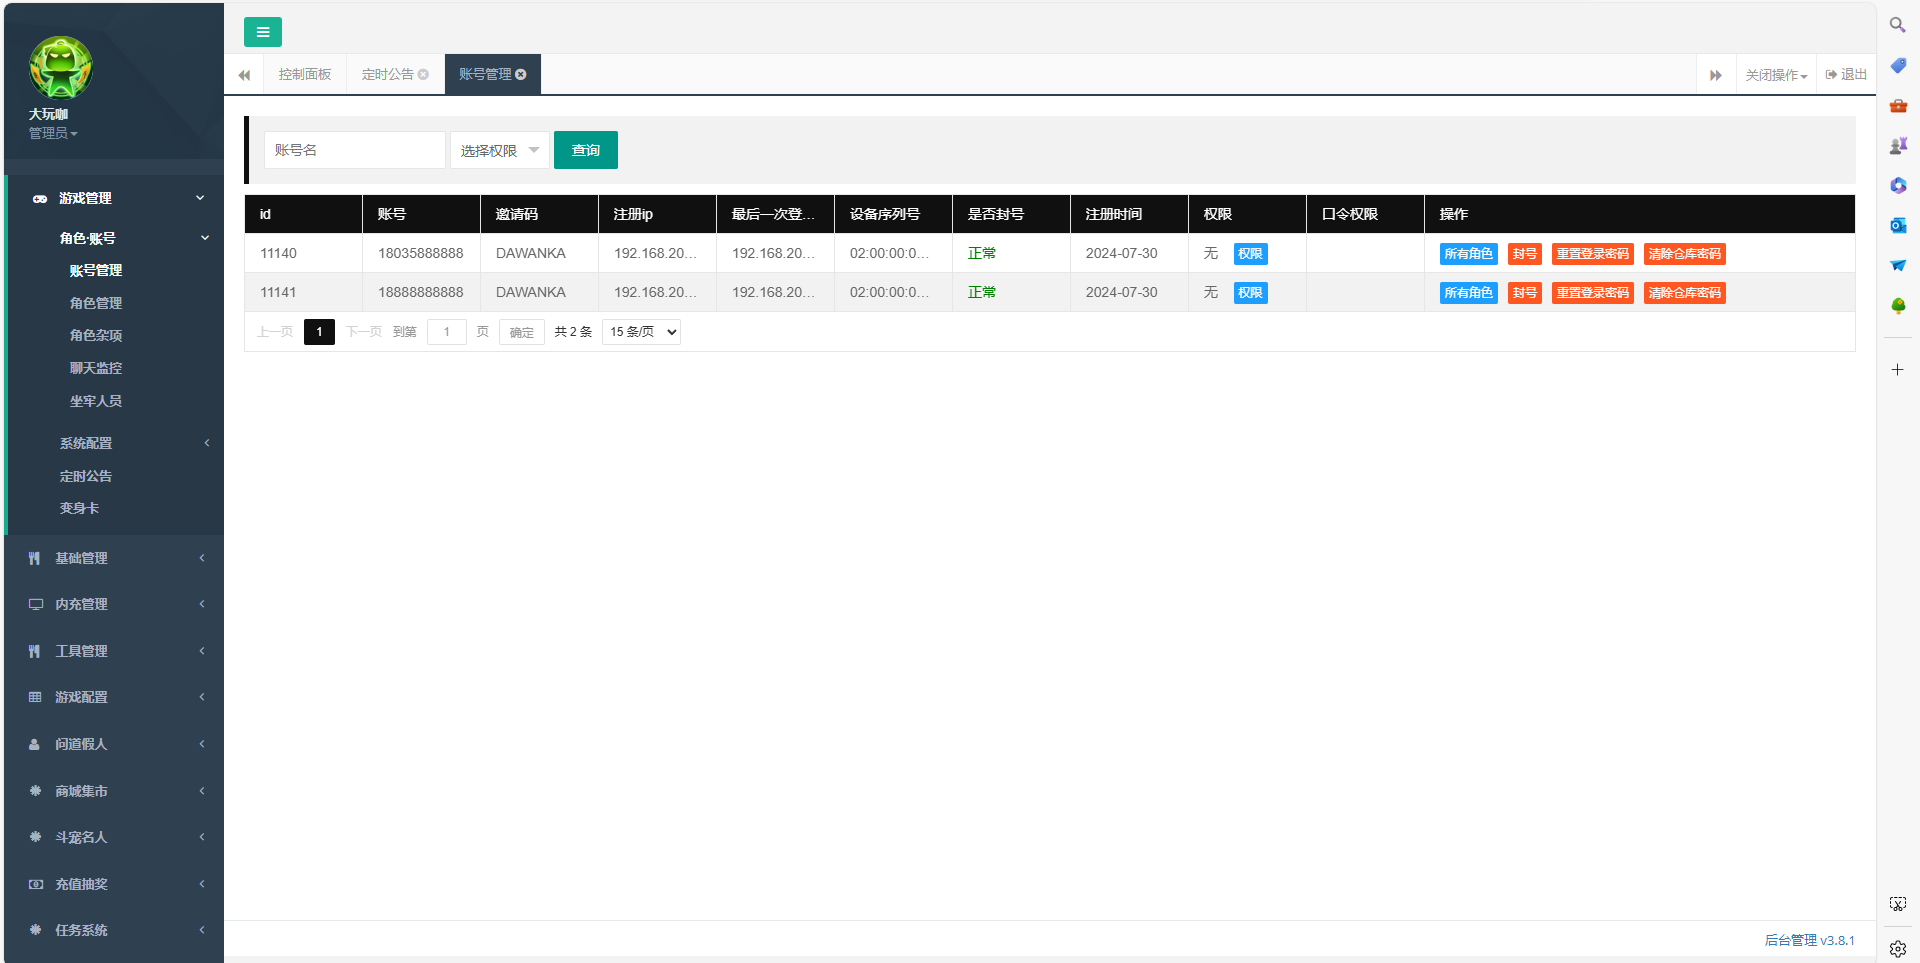Click 所有角色 for account 18035888888
1920x963 pixels.
pyautogui.click(x=1468, y=254)
